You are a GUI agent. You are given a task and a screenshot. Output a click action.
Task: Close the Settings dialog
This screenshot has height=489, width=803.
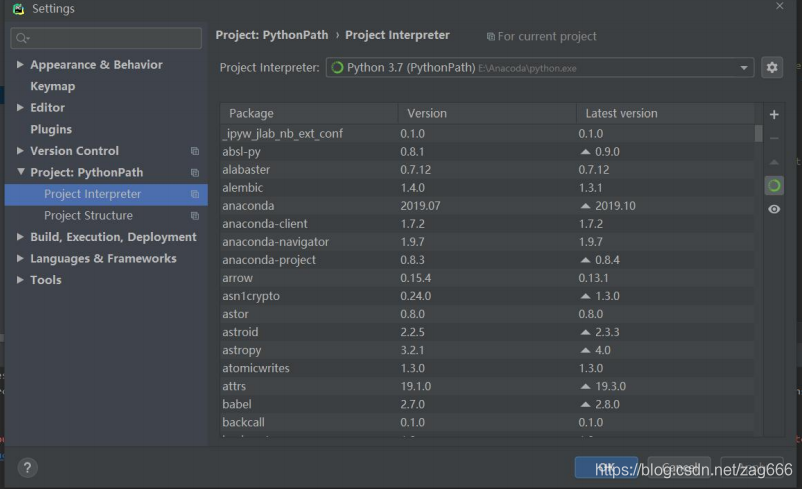pyautogui.click(x=779, y=6)
